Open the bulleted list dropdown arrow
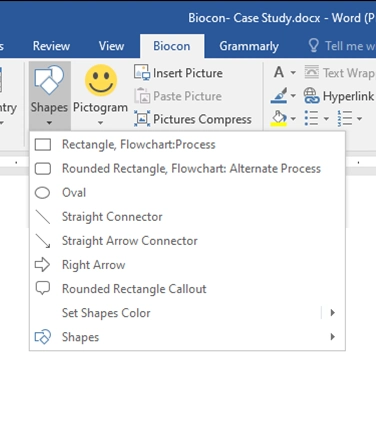This screenshot has height=440, width=376. click(x=326, y=119)
